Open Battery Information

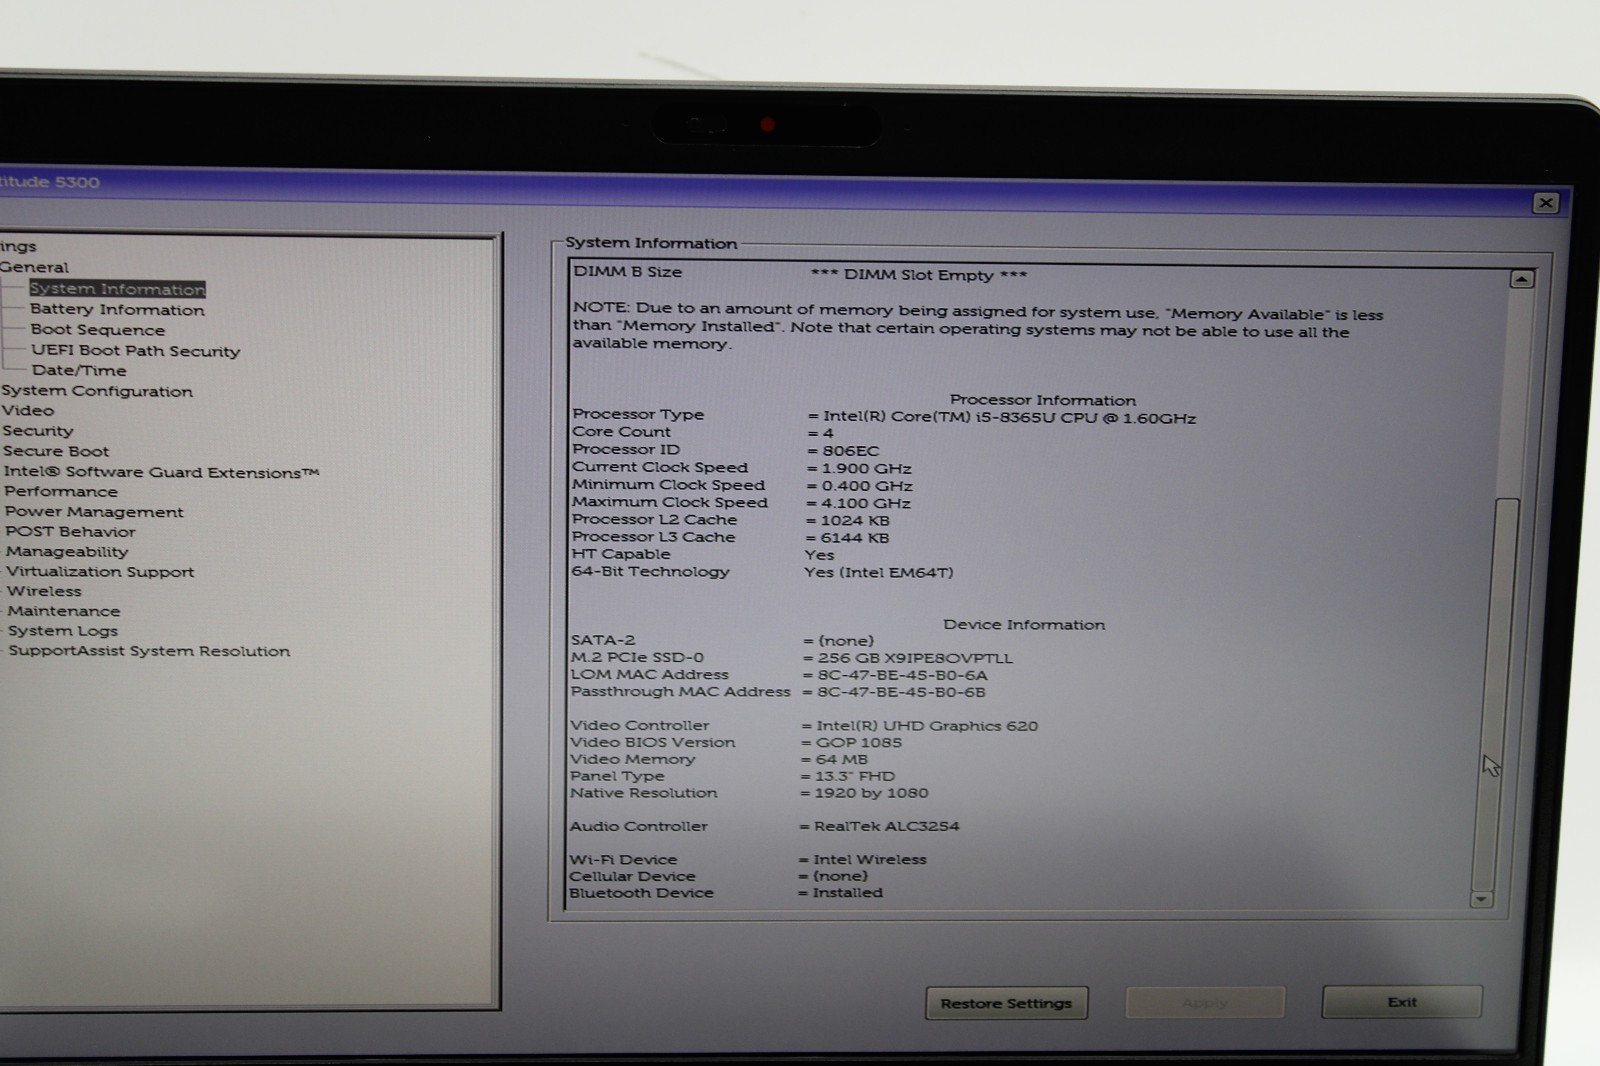point(117,310)
